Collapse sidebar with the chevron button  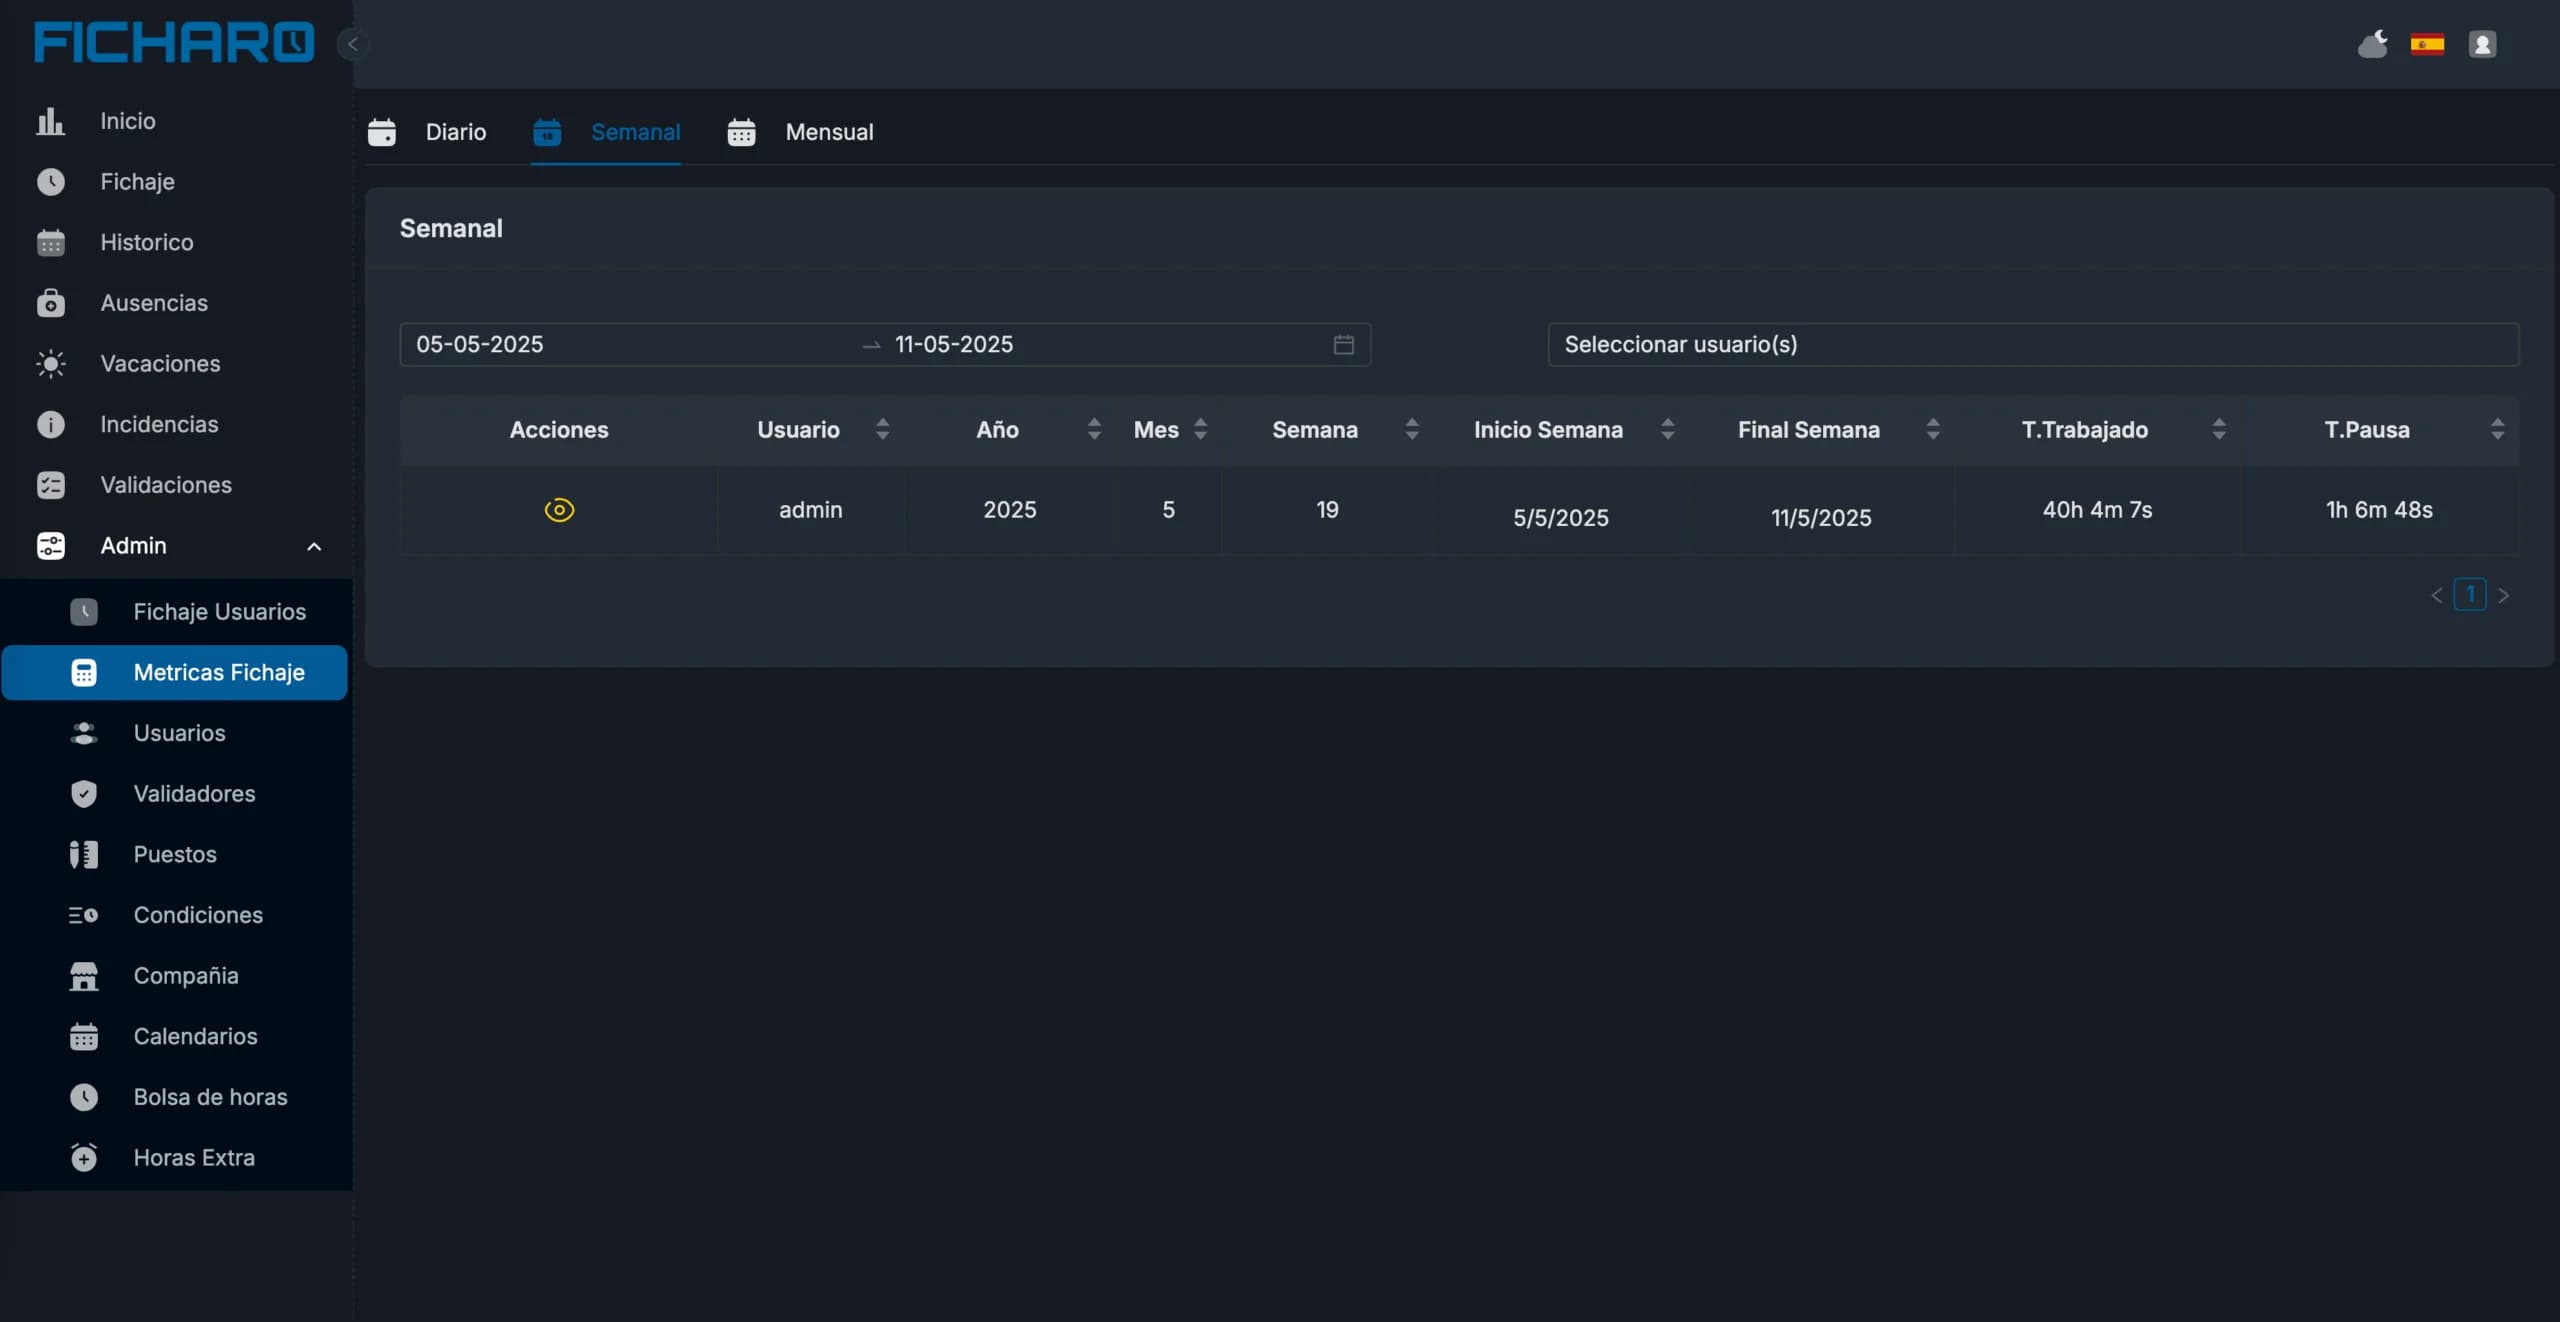click(x=353, y=44)
